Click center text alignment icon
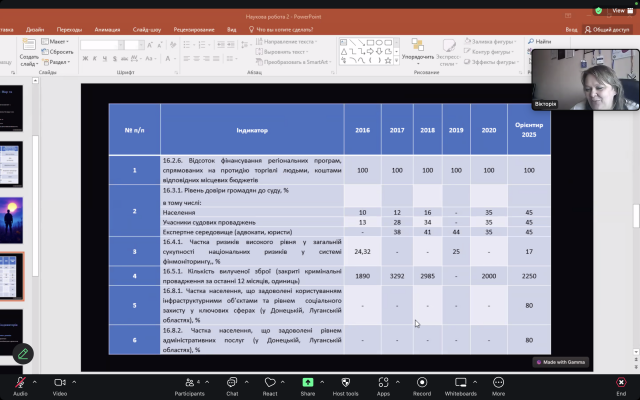This screenshot has height=400, width=640. coord(196,59)
